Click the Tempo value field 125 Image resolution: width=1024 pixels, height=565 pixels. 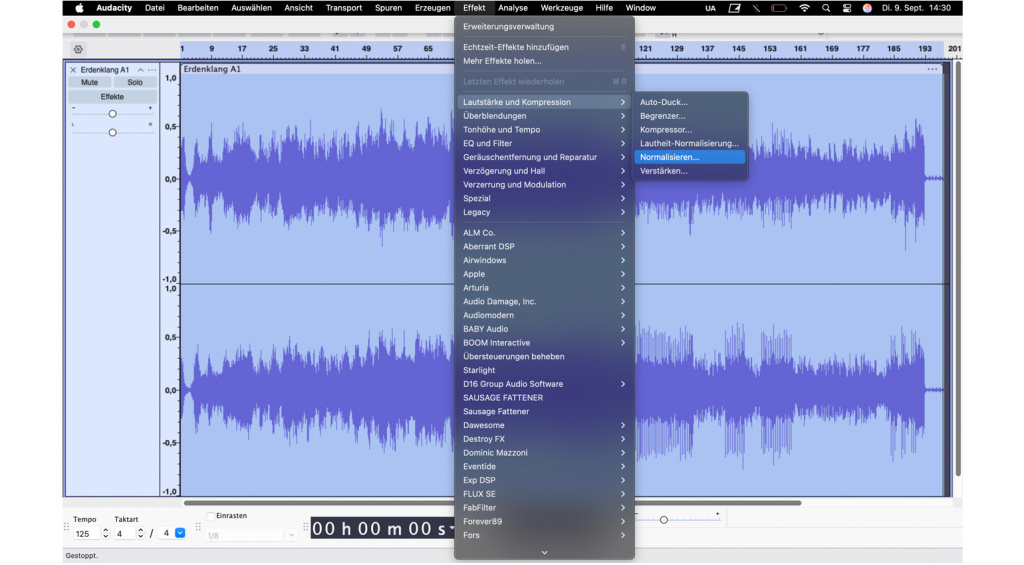[86, 534]
